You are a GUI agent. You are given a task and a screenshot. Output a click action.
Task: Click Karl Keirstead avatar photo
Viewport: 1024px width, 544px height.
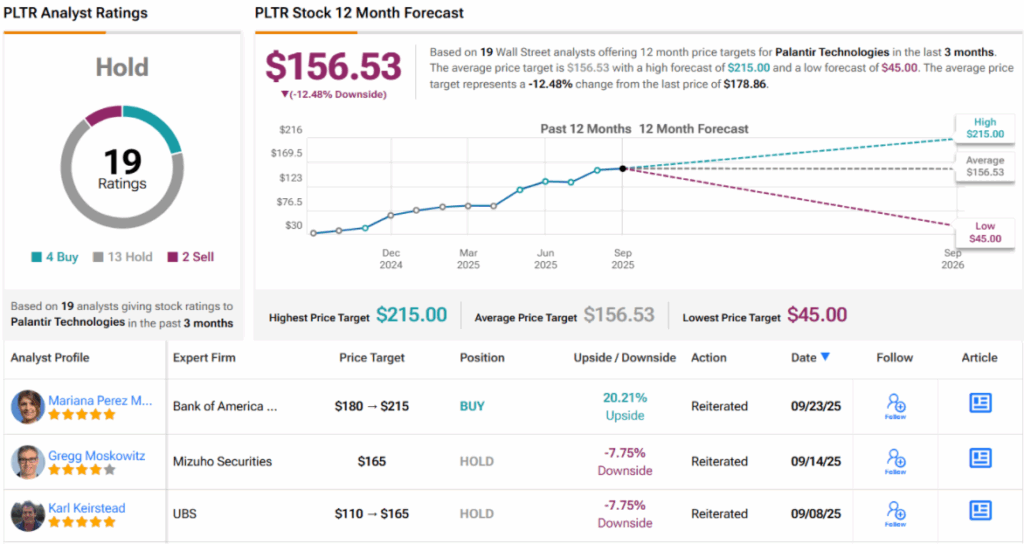click(x=28, y=515)
